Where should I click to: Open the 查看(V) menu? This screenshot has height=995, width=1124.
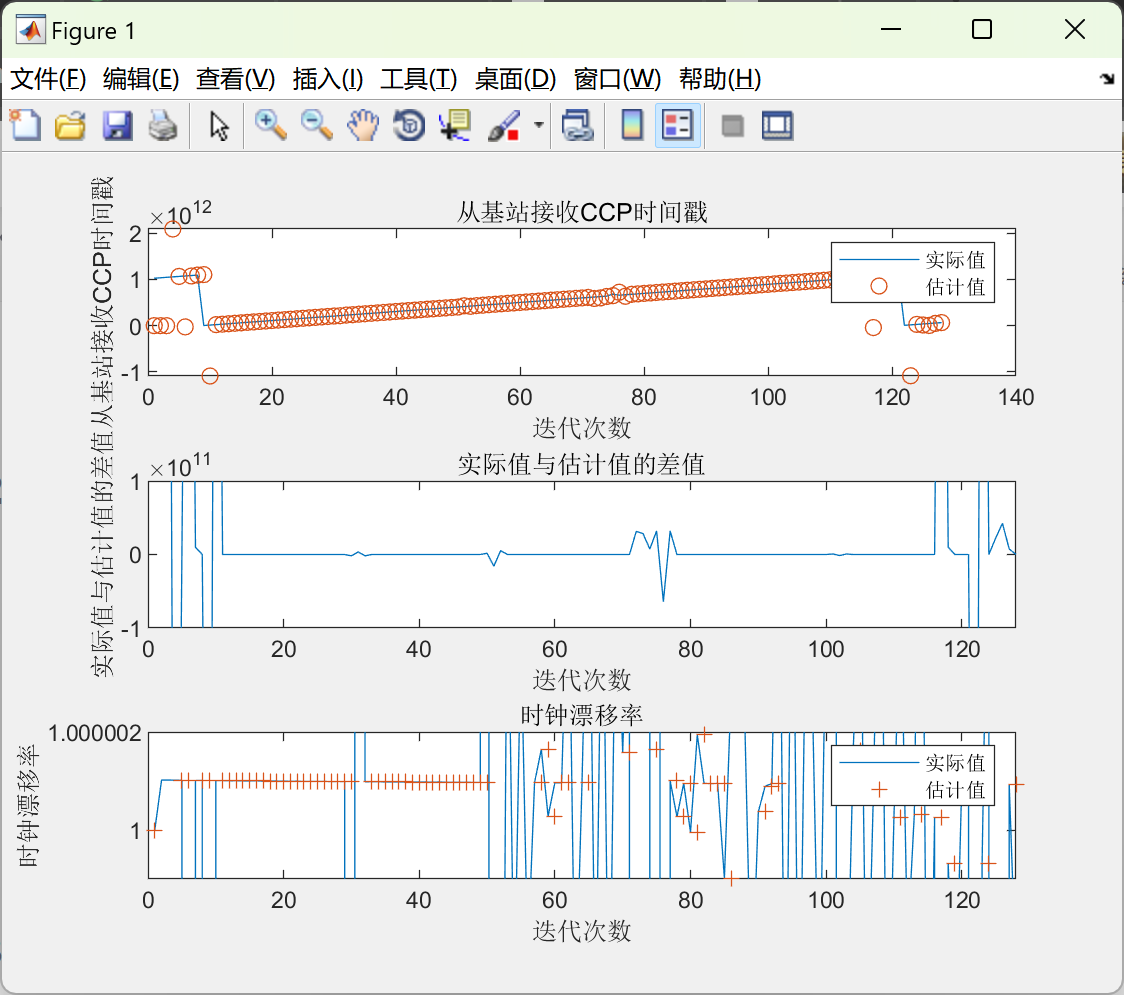coord(236,79)
